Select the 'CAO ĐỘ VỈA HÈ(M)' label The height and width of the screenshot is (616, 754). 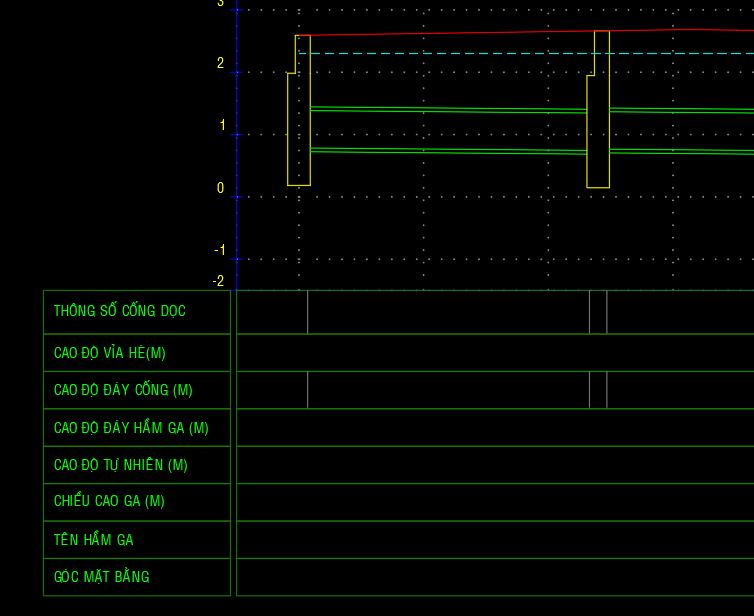pos(110,353)
